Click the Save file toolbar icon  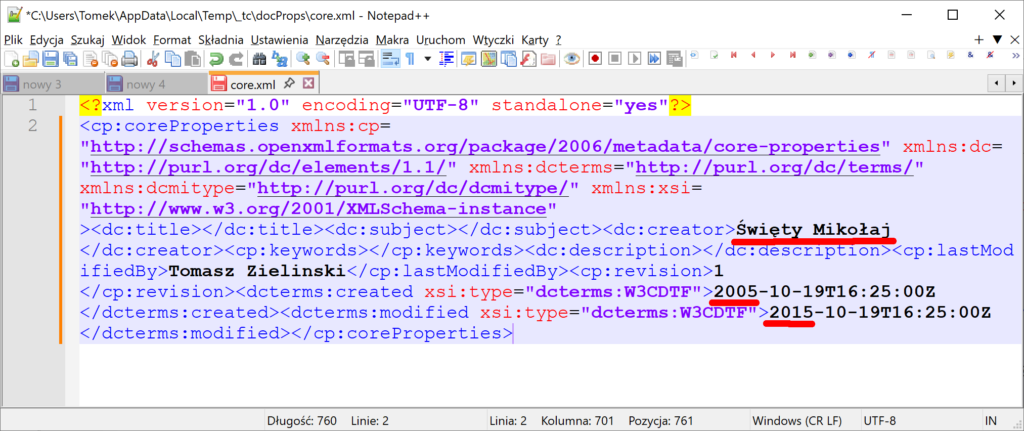(49, 59)
